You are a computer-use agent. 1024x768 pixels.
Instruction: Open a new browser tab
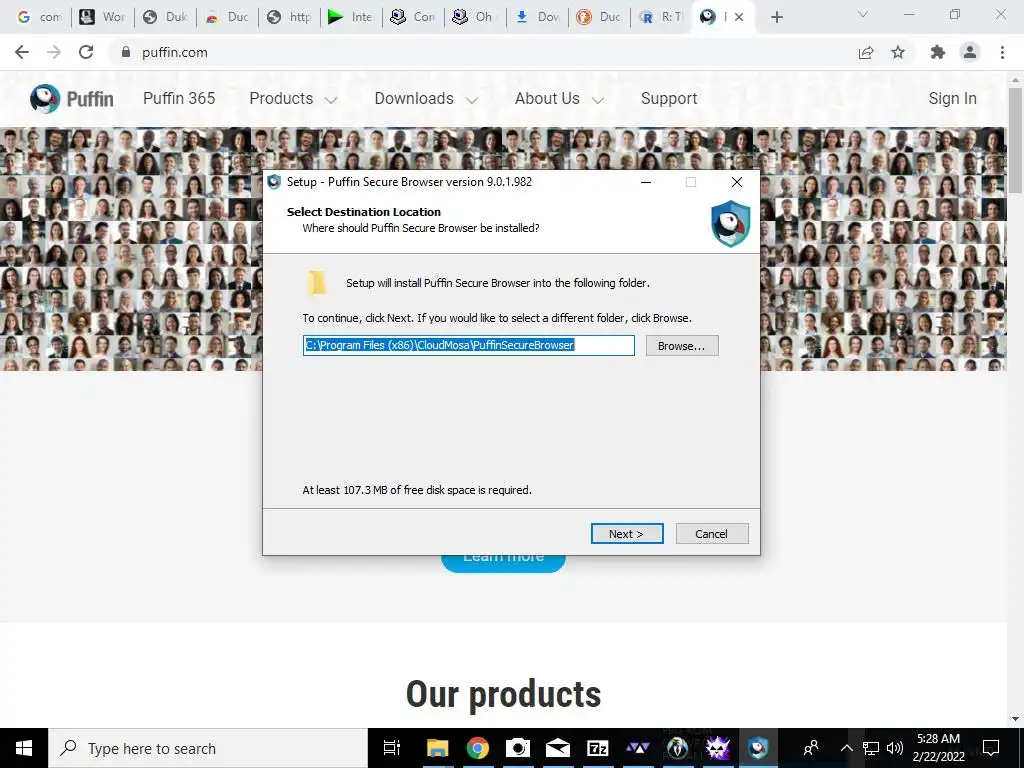(776, 17)
